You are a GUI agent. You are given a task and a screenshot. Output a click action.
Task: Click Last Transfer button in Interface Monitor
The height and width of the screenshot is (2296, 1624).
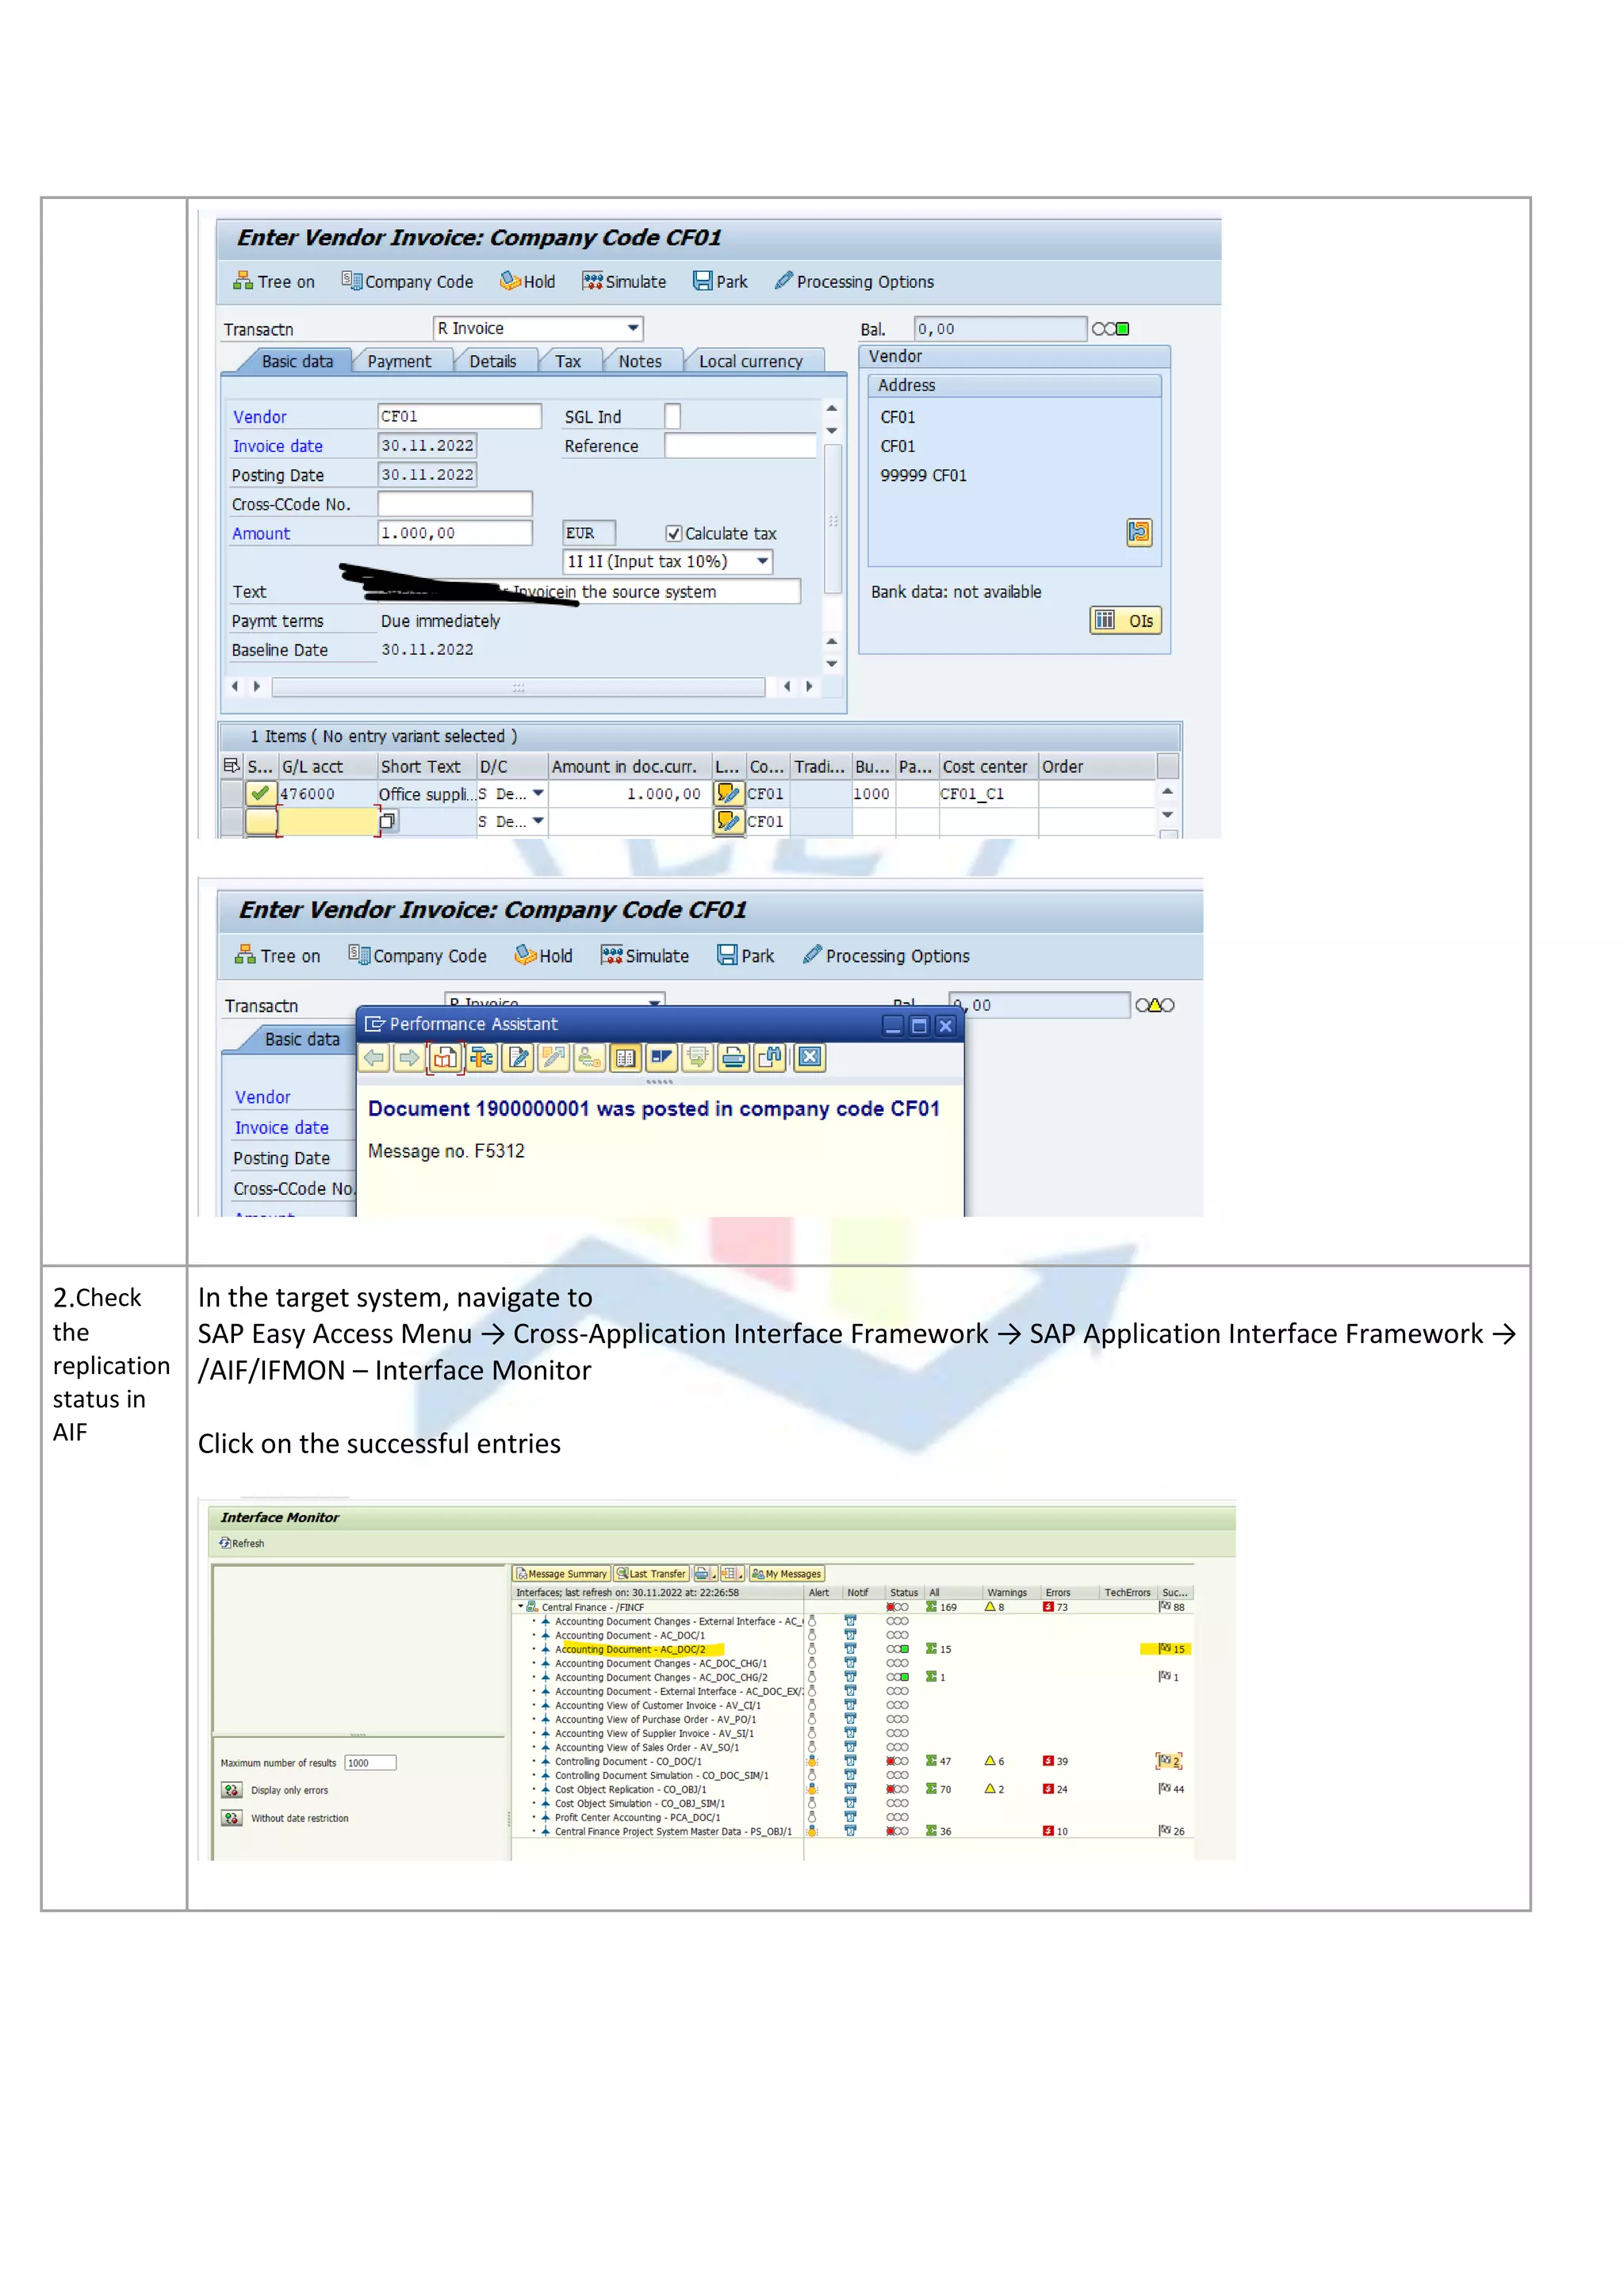pos(651,1573)
